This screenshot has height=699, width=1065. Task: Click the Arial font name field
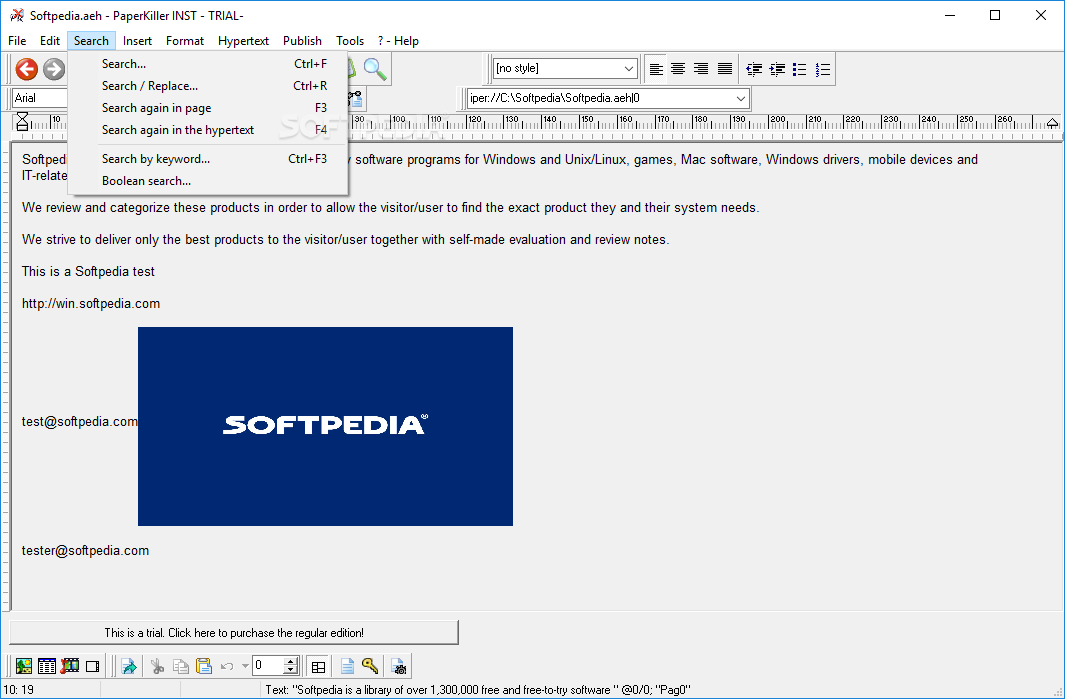tap(41, 98)
